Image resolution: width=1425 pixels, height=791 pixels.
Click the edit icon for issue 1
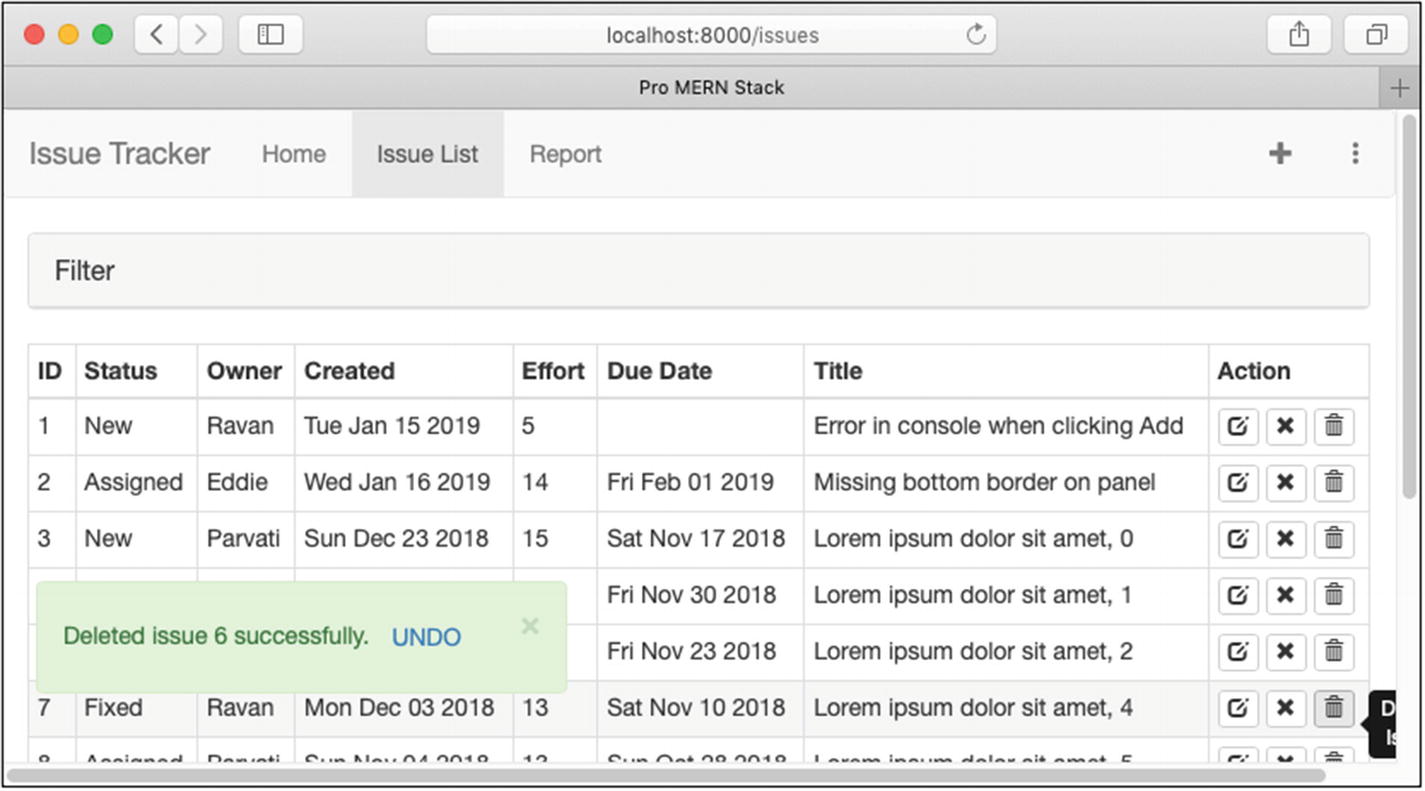[1238, 427]
